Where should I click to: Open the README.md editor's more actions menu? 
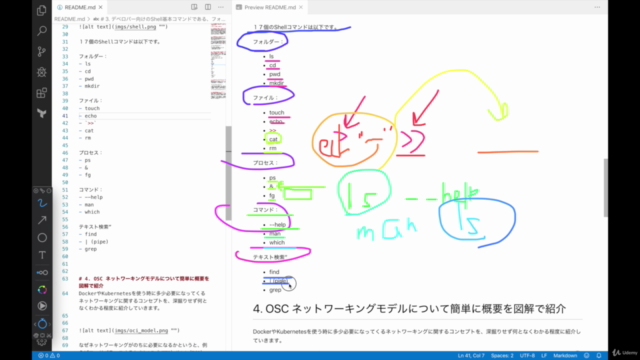coord(221,7)
